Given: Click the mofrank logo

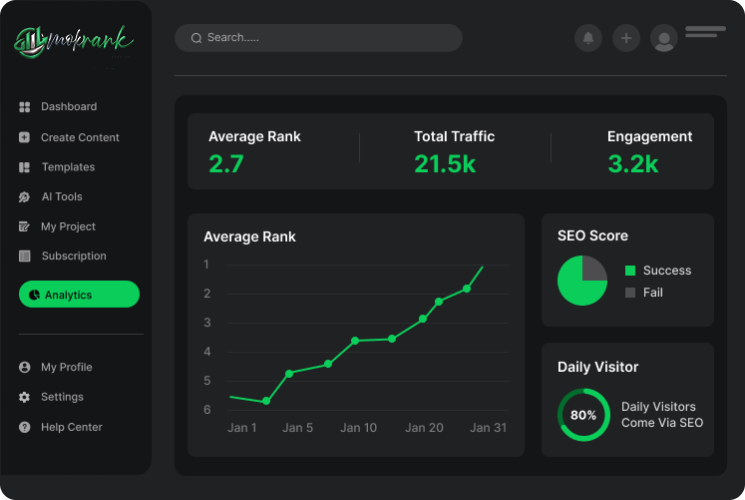Looking at the screenshot, I should 74,42.
